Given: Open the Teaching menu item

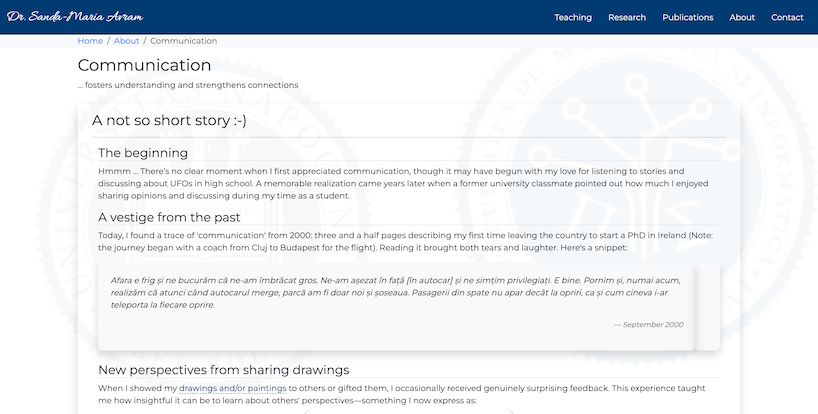Looking at the screenshot, I should coord(573,17).
